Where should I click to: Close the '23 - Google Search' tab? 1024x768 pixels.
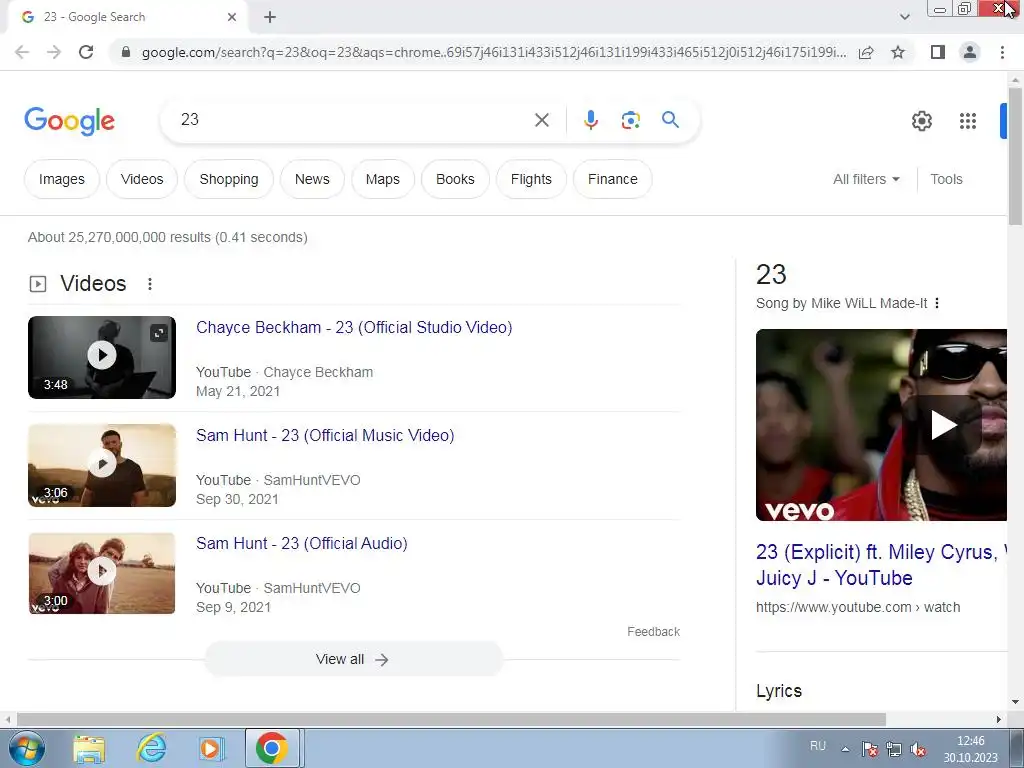point(232,17)
